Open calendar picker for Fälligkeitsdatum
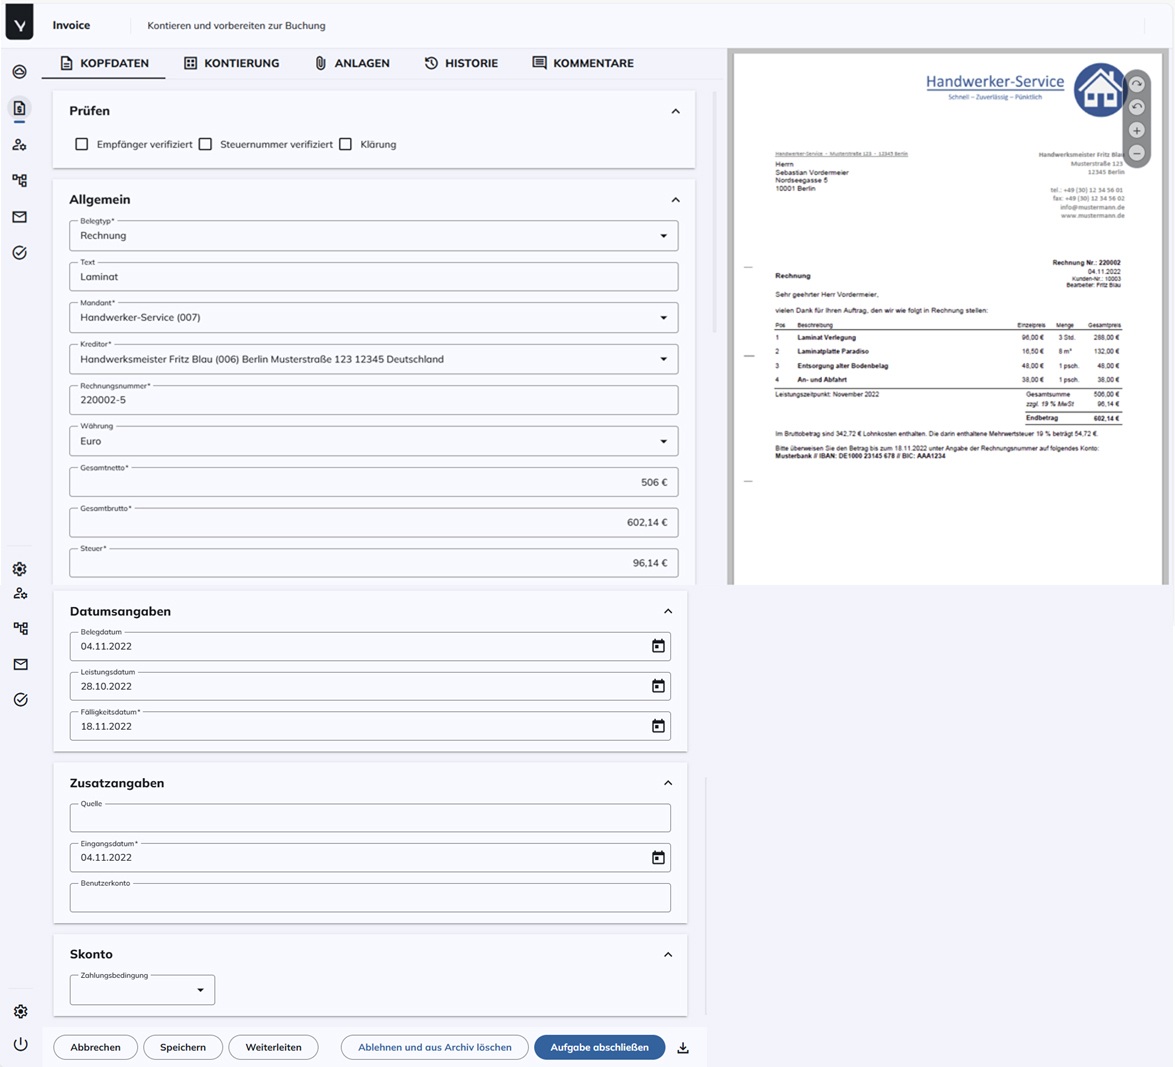This screenshot has height=1067, width=1175. [658, 725]
